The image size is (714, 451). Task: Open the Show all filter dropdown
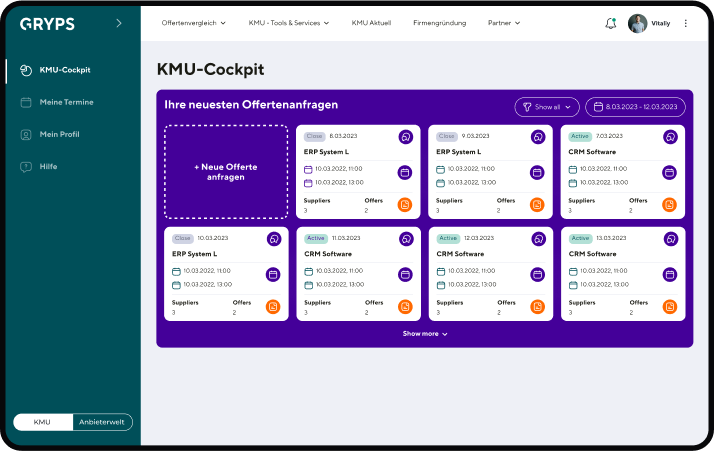[546, 106]
